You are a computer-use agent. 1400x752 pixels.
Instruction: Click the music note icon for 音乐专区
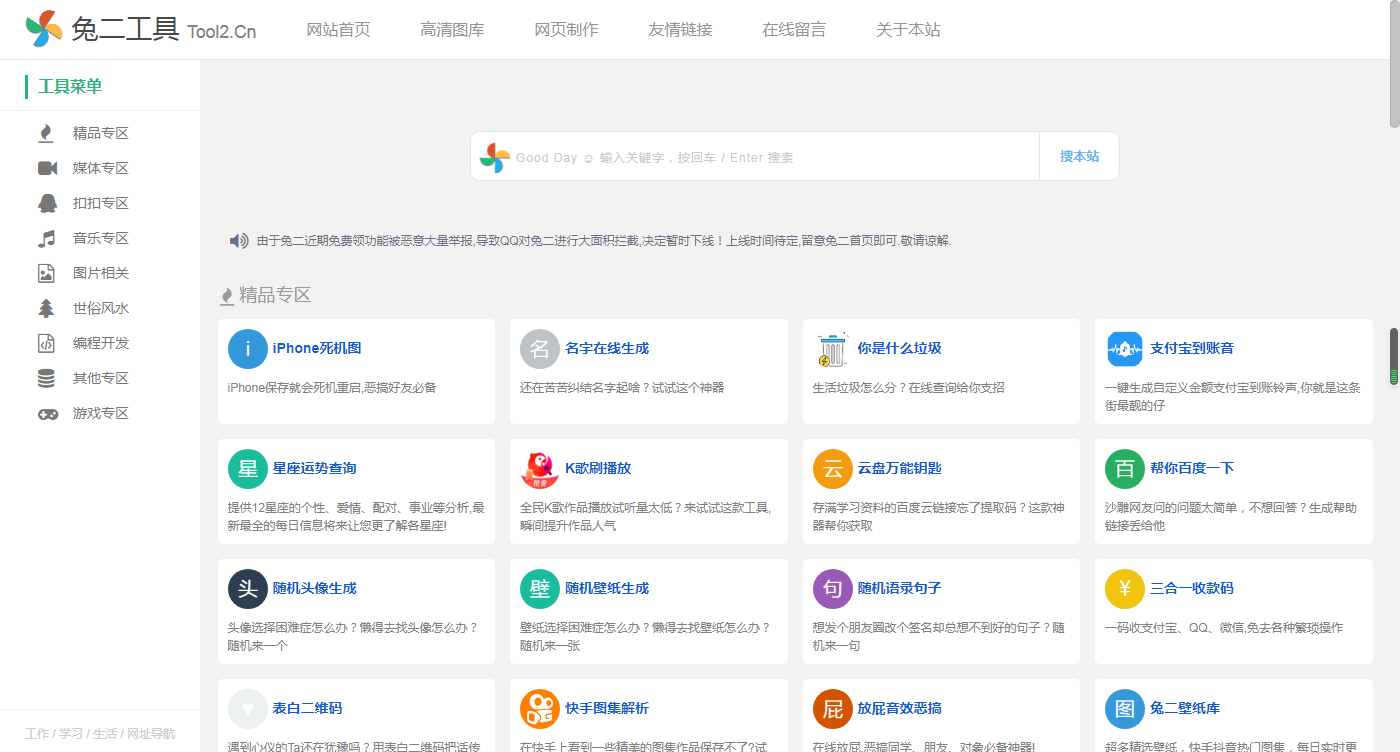(x=47, y=238)
